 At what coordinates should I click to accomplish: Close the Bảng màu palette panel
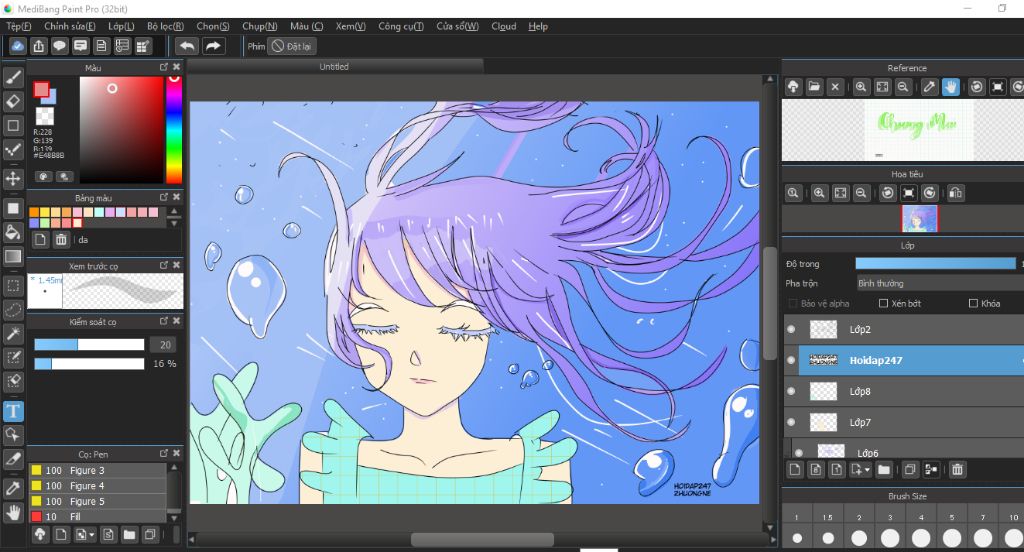[176, 197]
